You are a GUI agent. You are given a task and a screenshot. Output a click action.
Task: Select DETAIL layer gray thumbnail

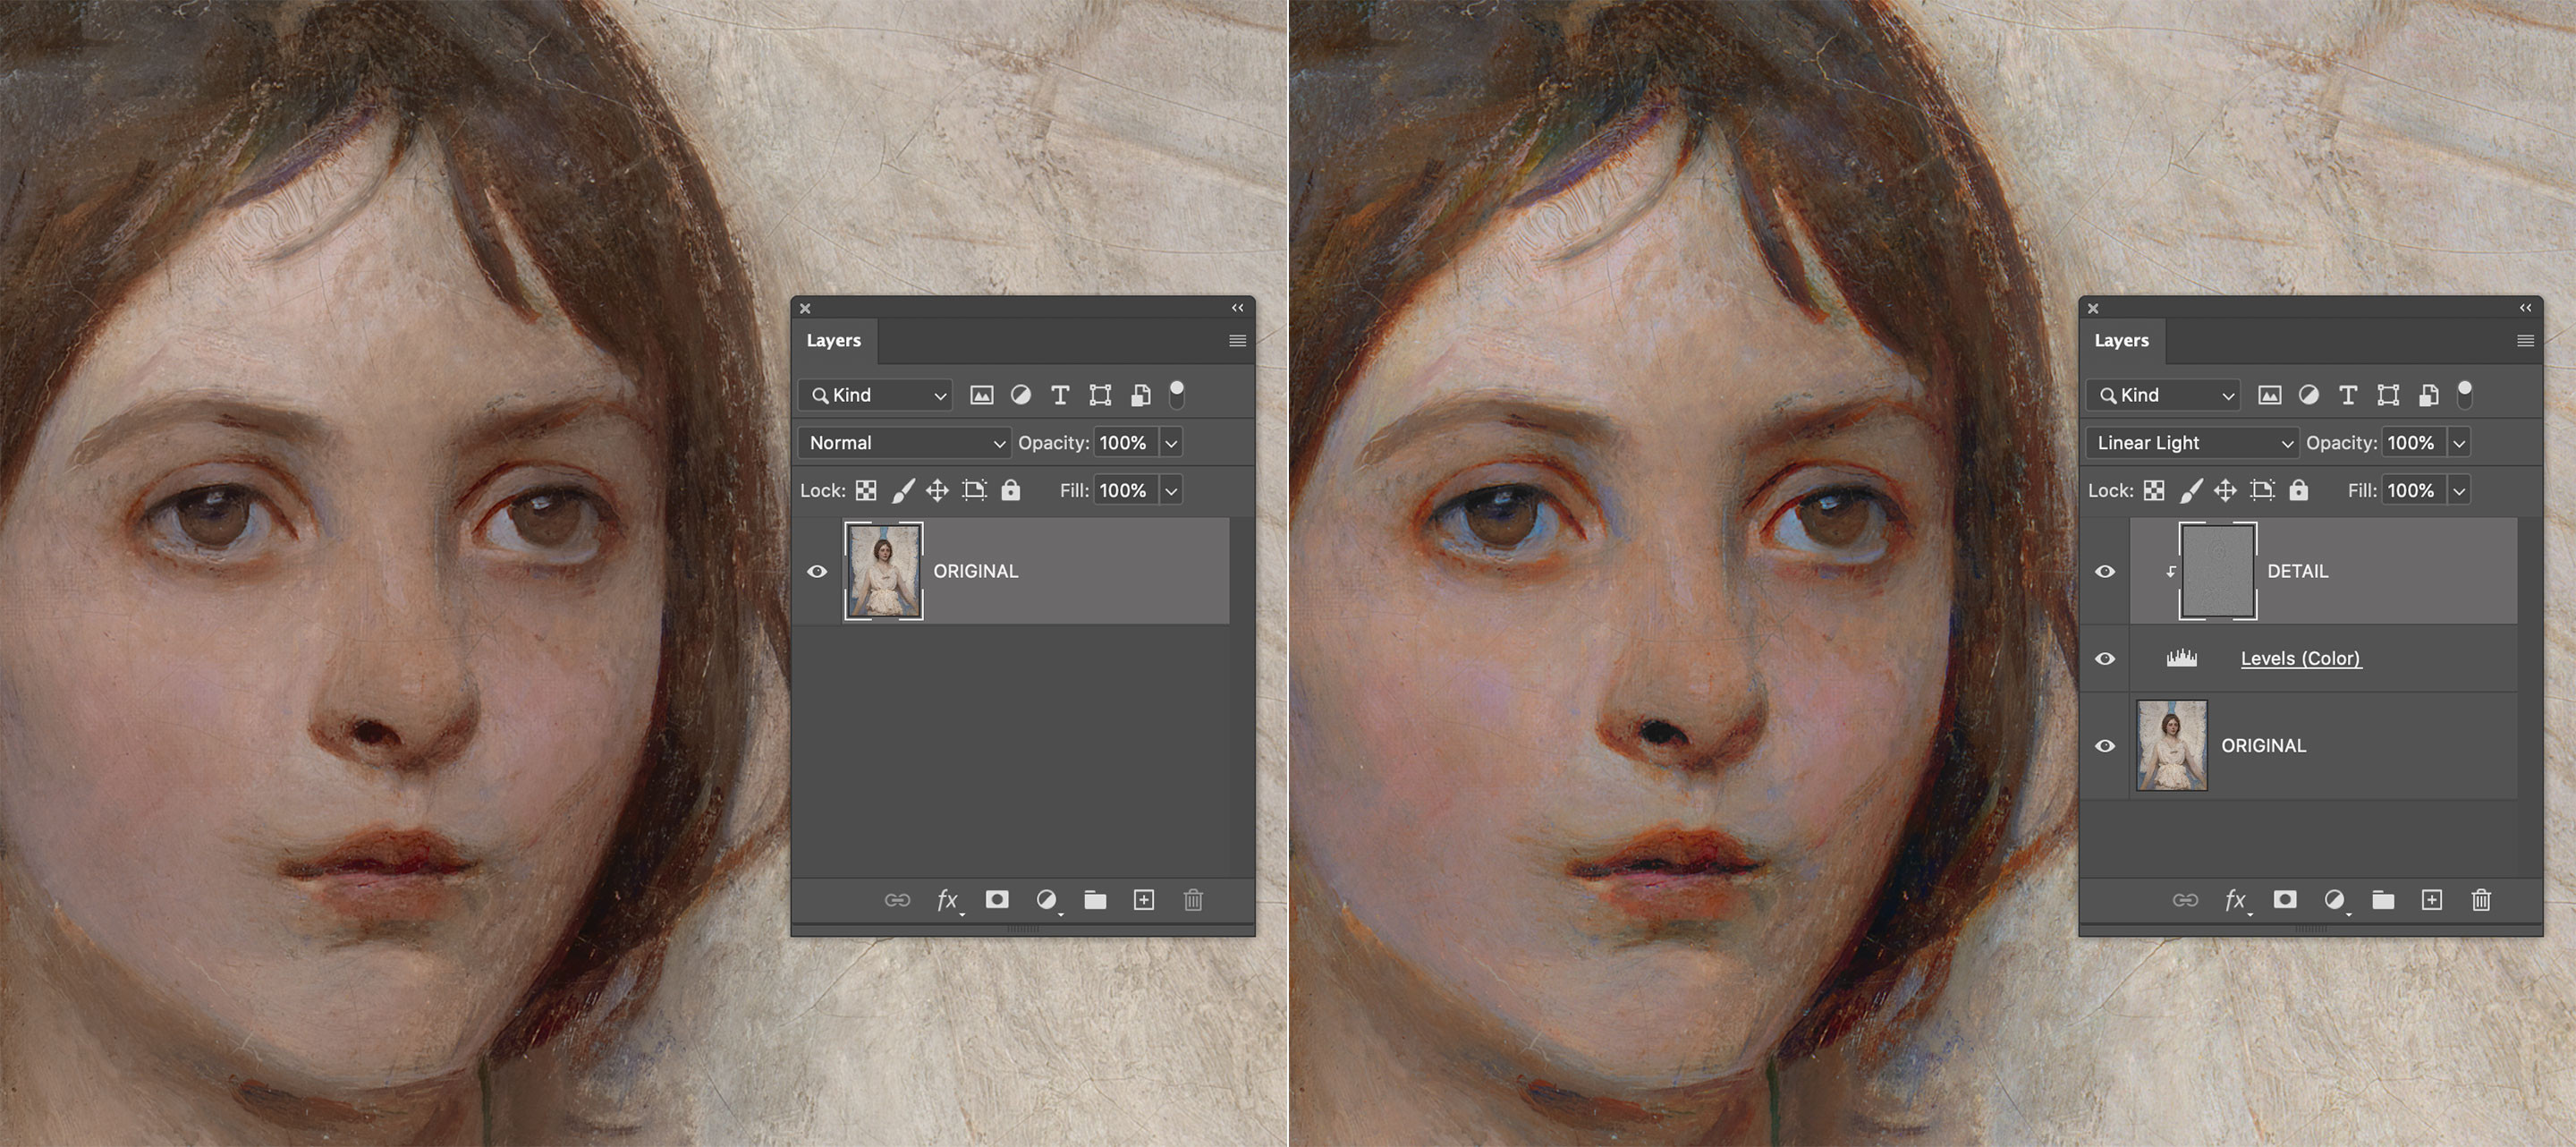click(2217, 571)
